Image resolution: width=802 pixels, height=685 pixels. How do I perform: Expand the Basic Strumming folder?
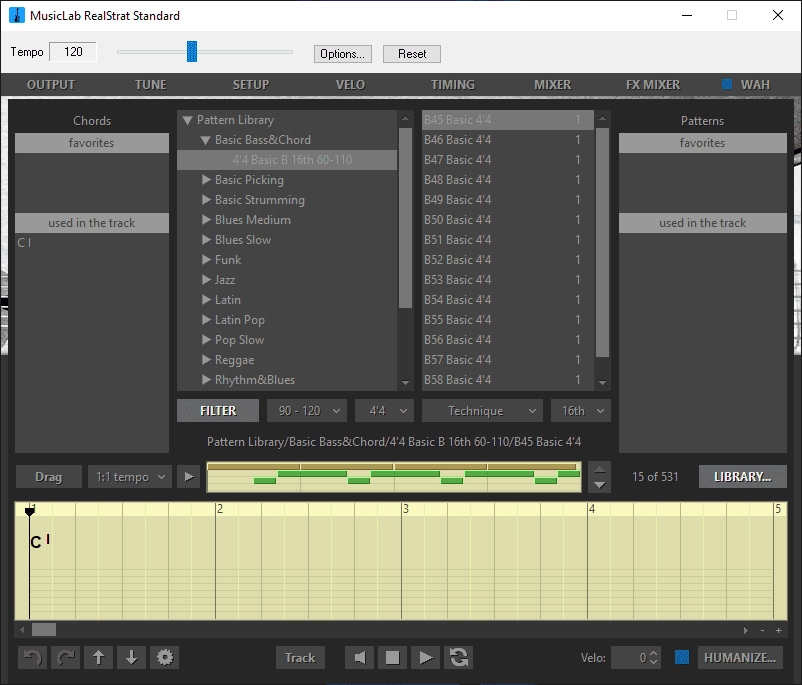tap(206, 200)
